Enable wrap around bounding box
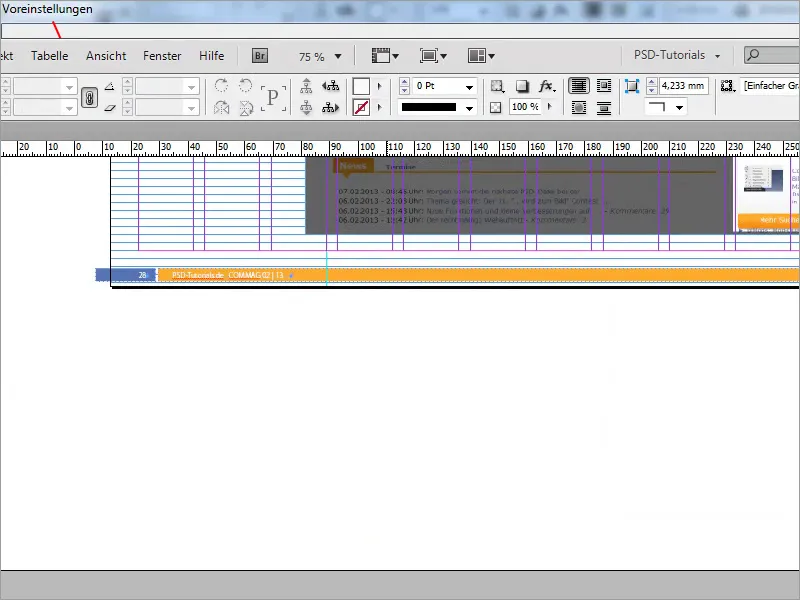Viewport: 800px width, 600px height. pos(603,85)
